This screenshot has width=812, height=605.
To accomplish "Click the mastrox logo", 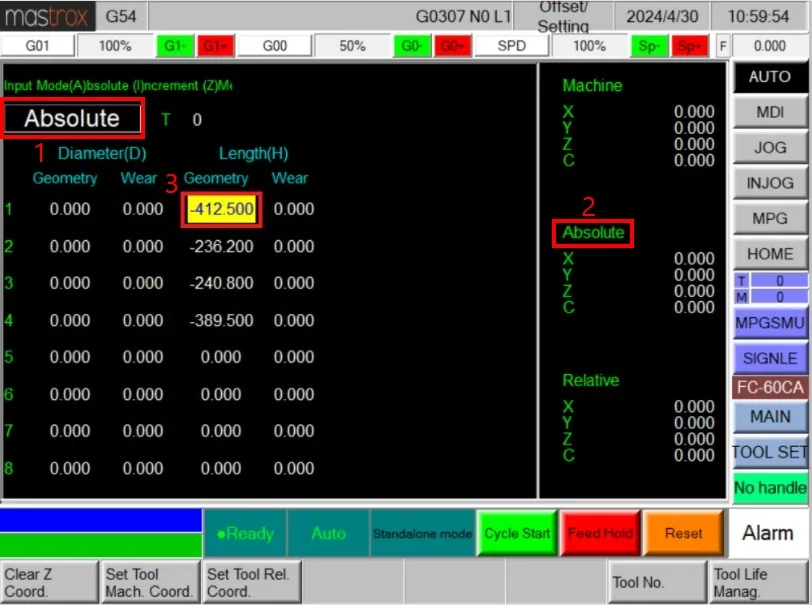I will pos(47,16).
